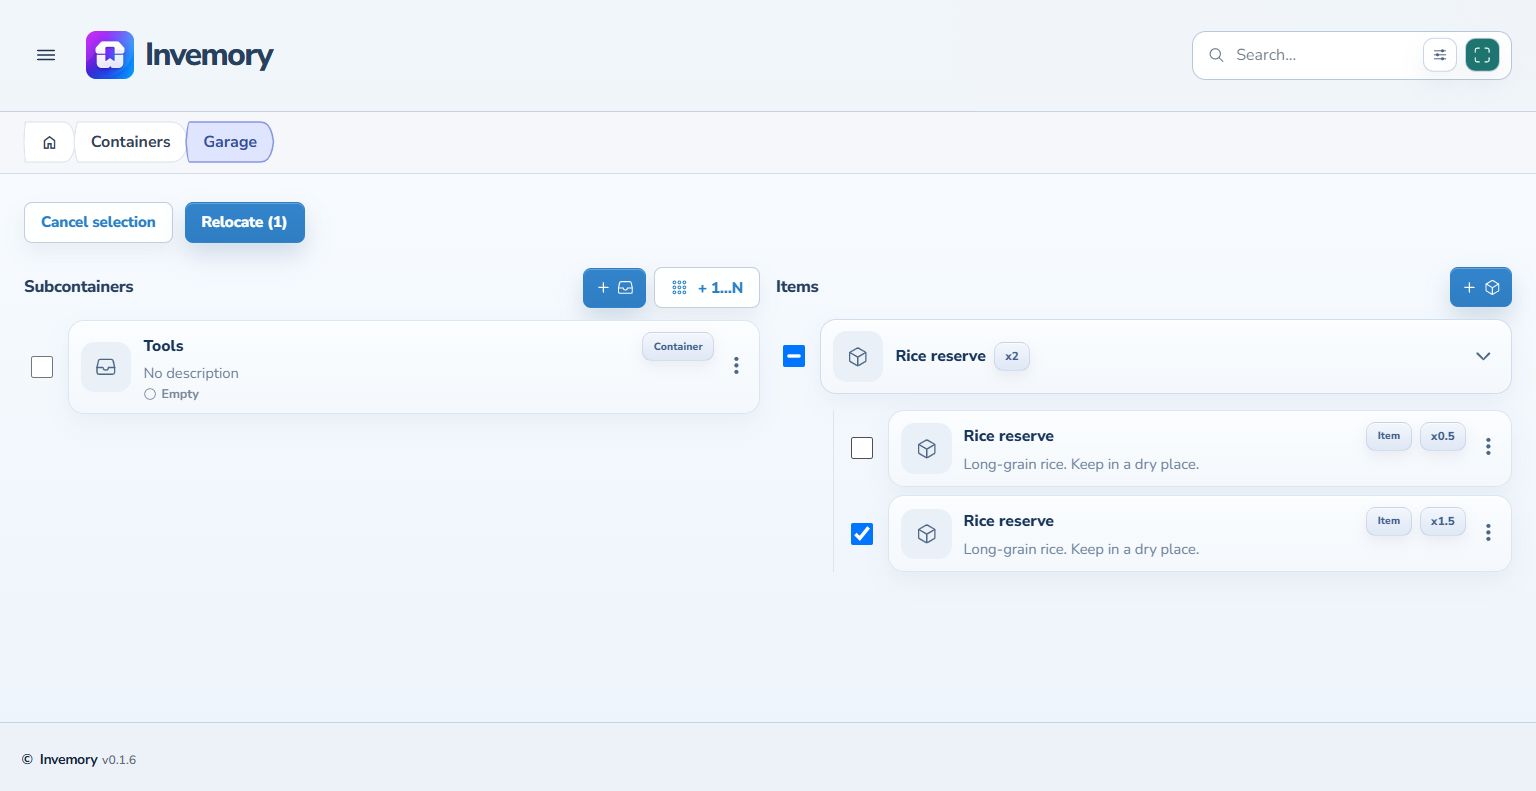Focus the Search input field
The image size is (1536, 791).
click(x=1322, y=55)
